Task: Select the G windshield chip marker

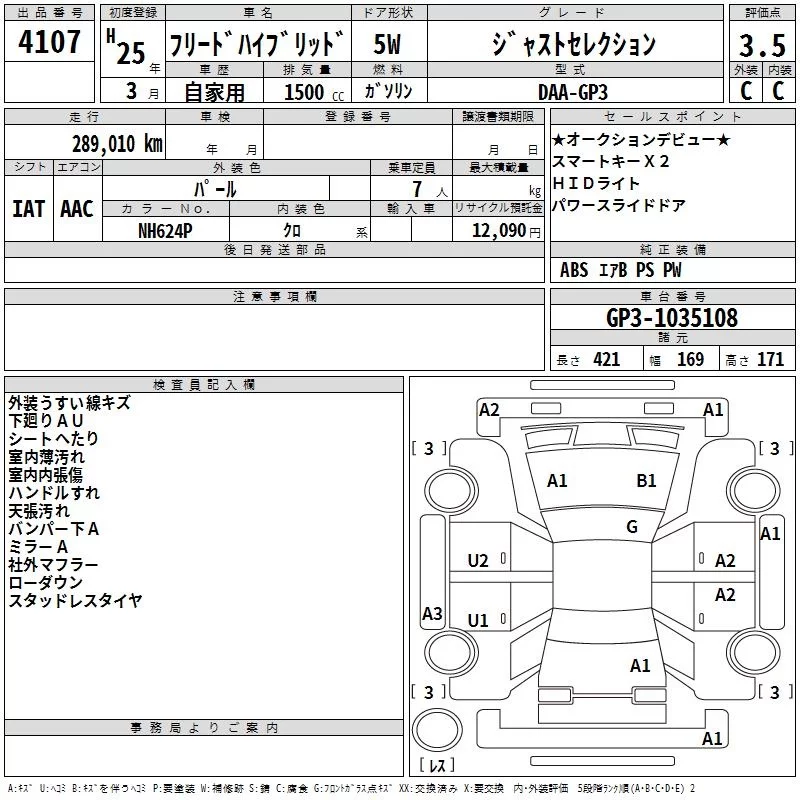Action: [x=631, y=527]
